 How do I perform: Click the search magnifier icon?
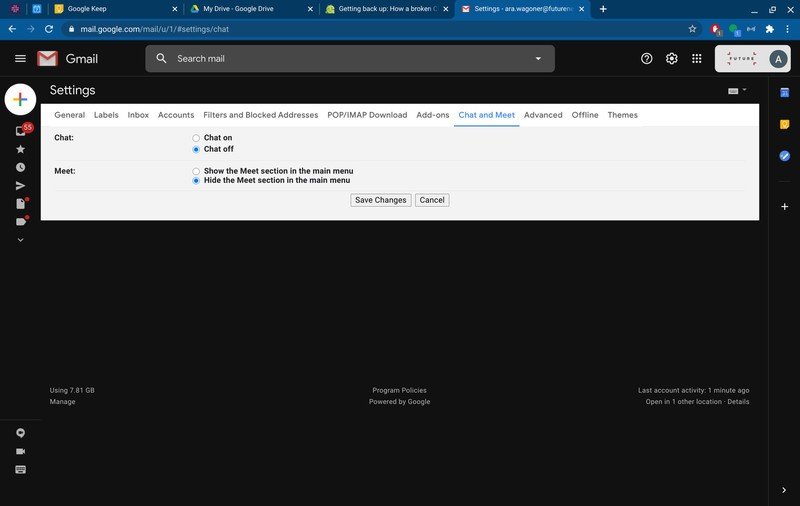coord(161,58)
